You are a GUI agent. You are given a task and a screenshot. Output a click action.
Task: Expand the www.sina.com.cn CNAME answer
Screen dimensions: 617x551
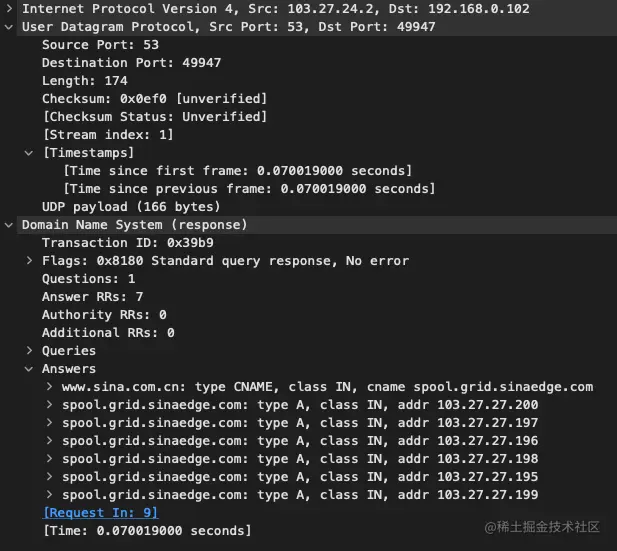[x=49, y=387]
